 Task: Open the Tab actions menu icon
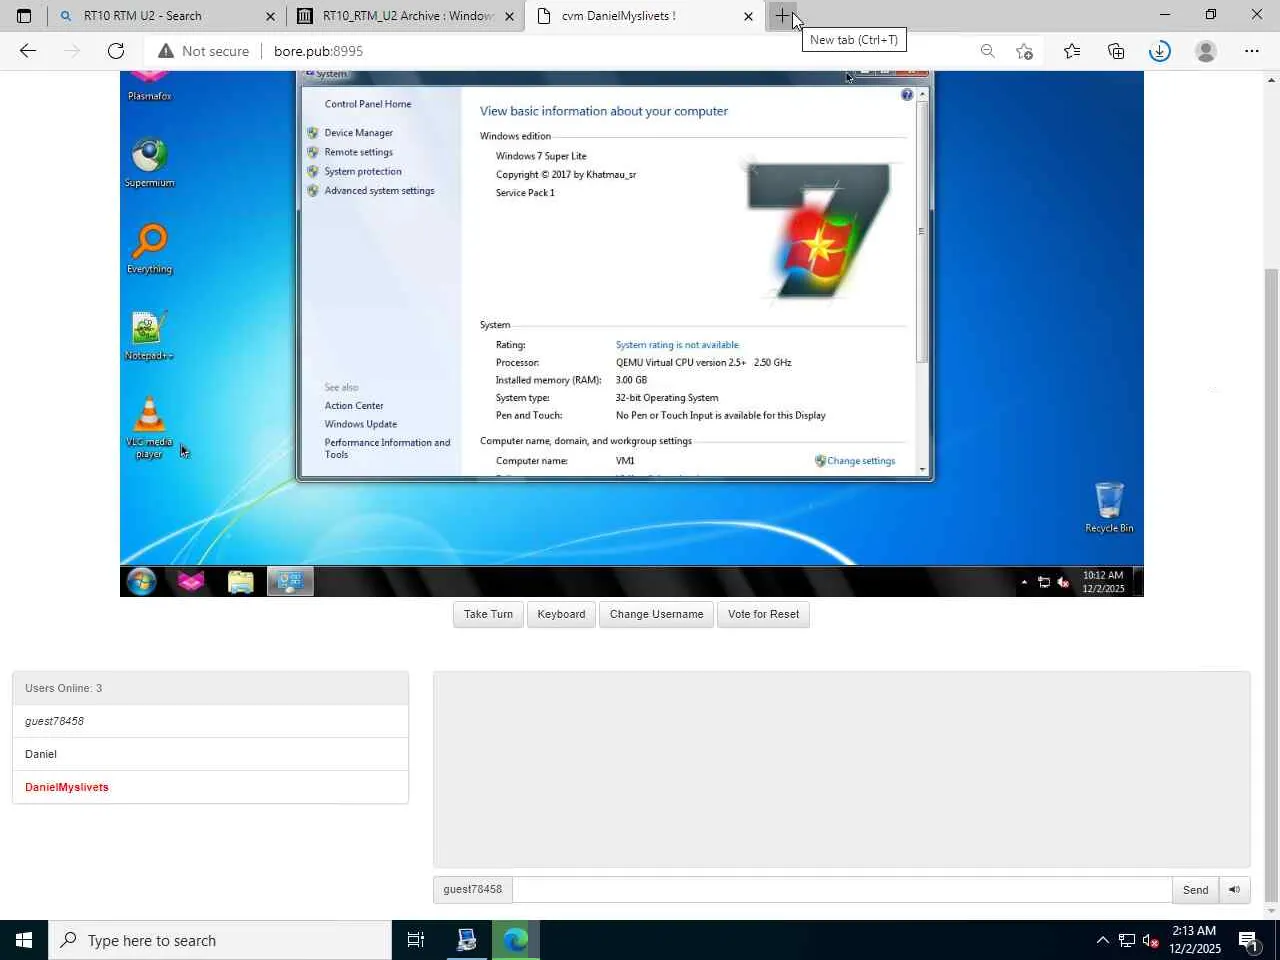(24, 16)
